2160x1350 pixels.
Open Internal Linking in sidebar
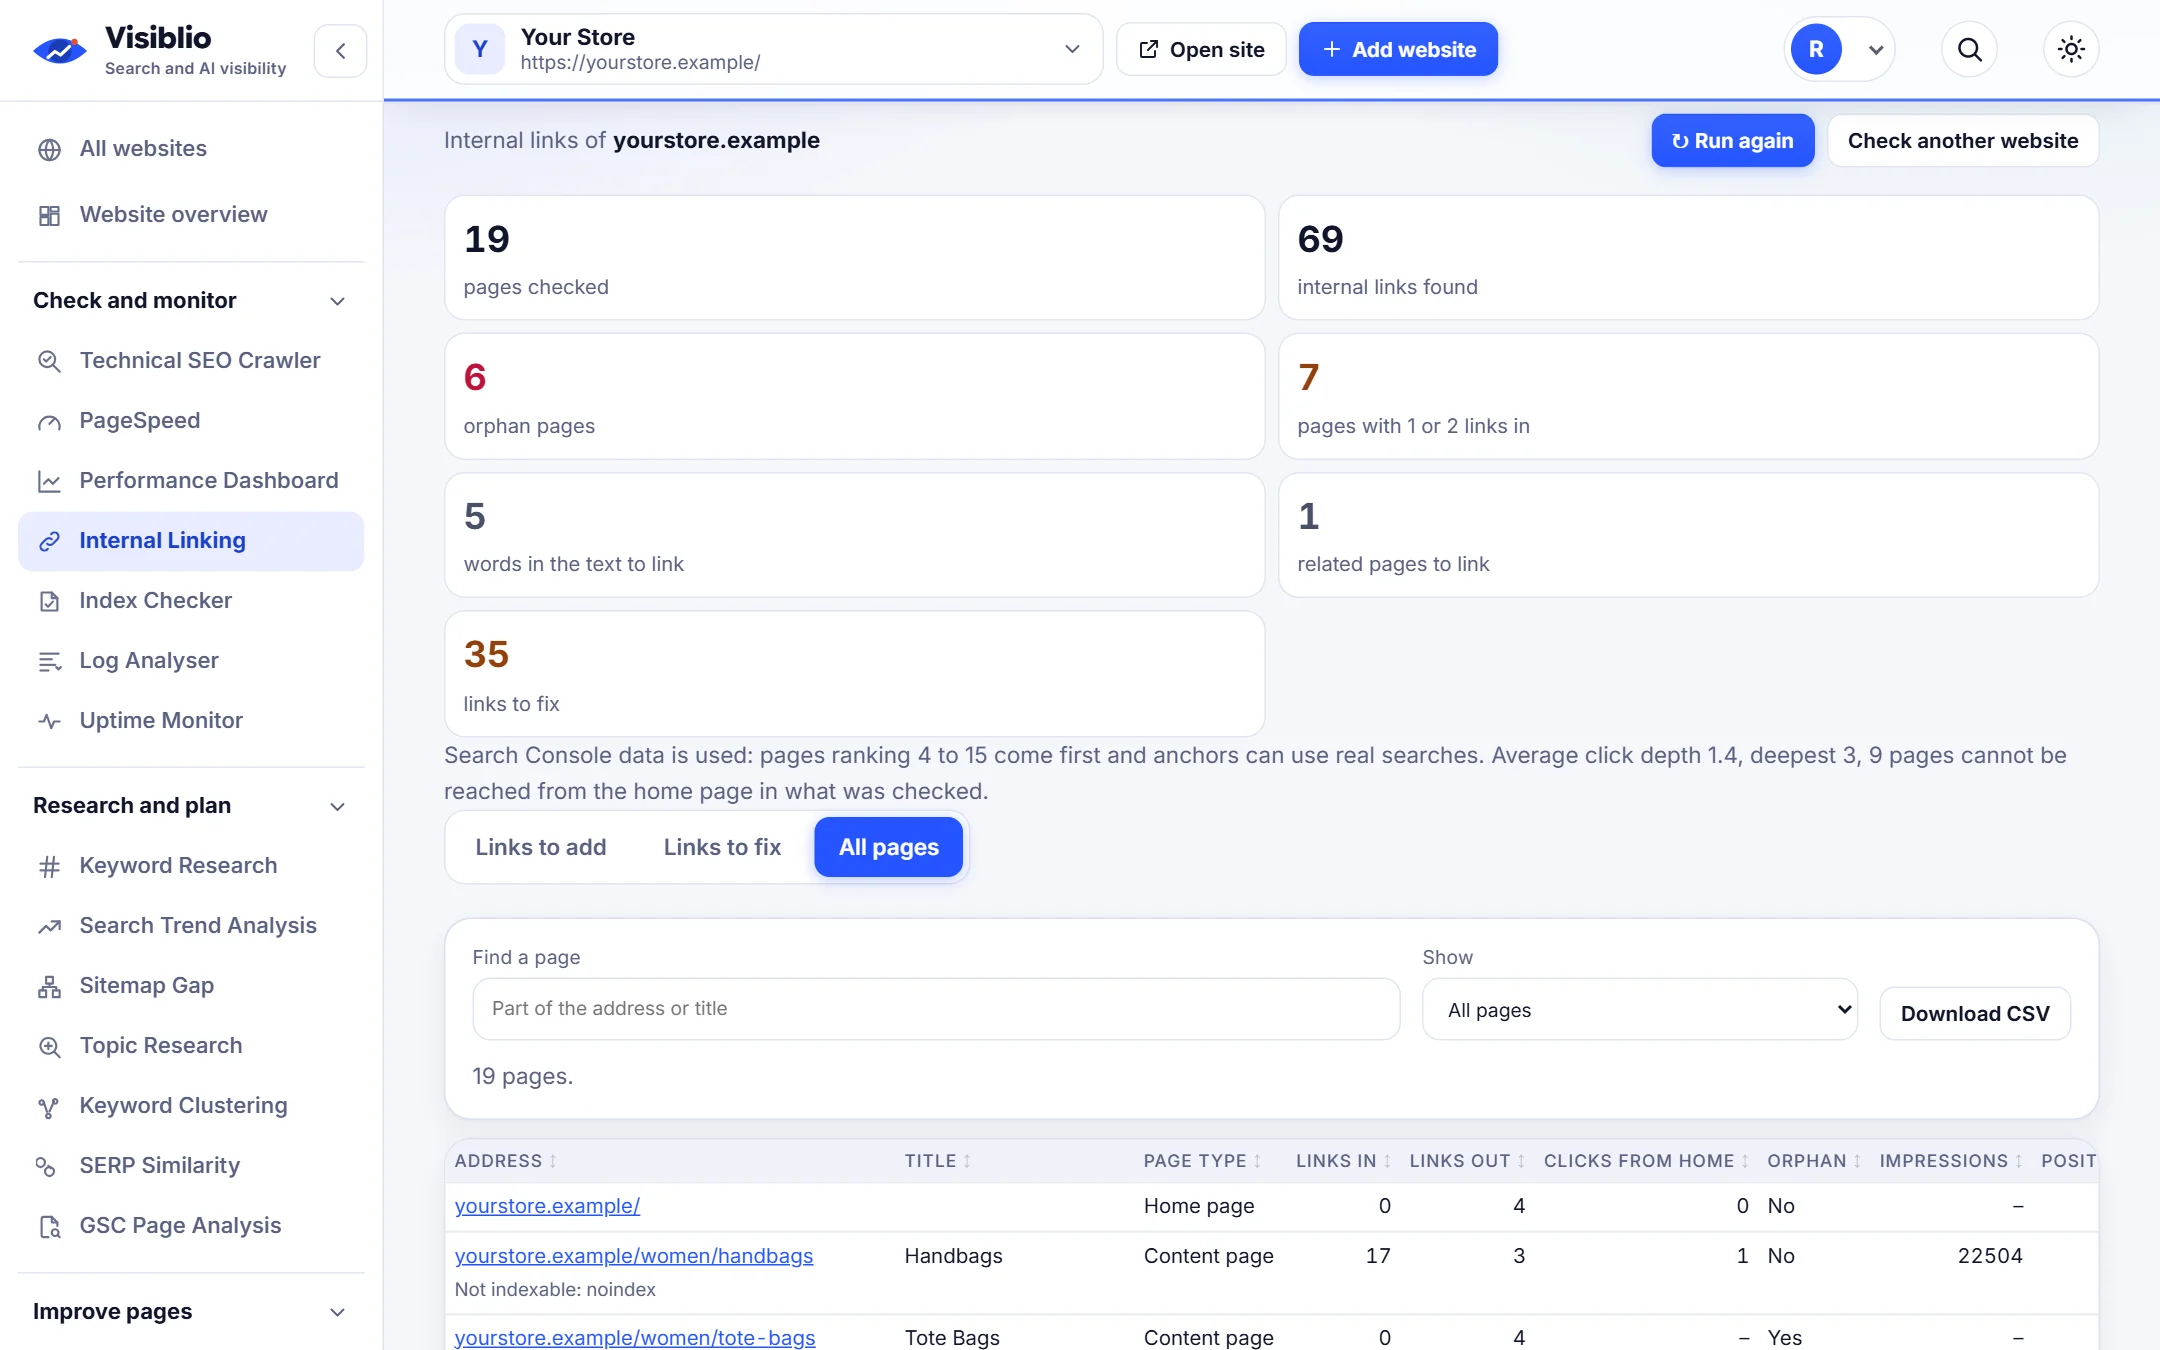(191, 541)
